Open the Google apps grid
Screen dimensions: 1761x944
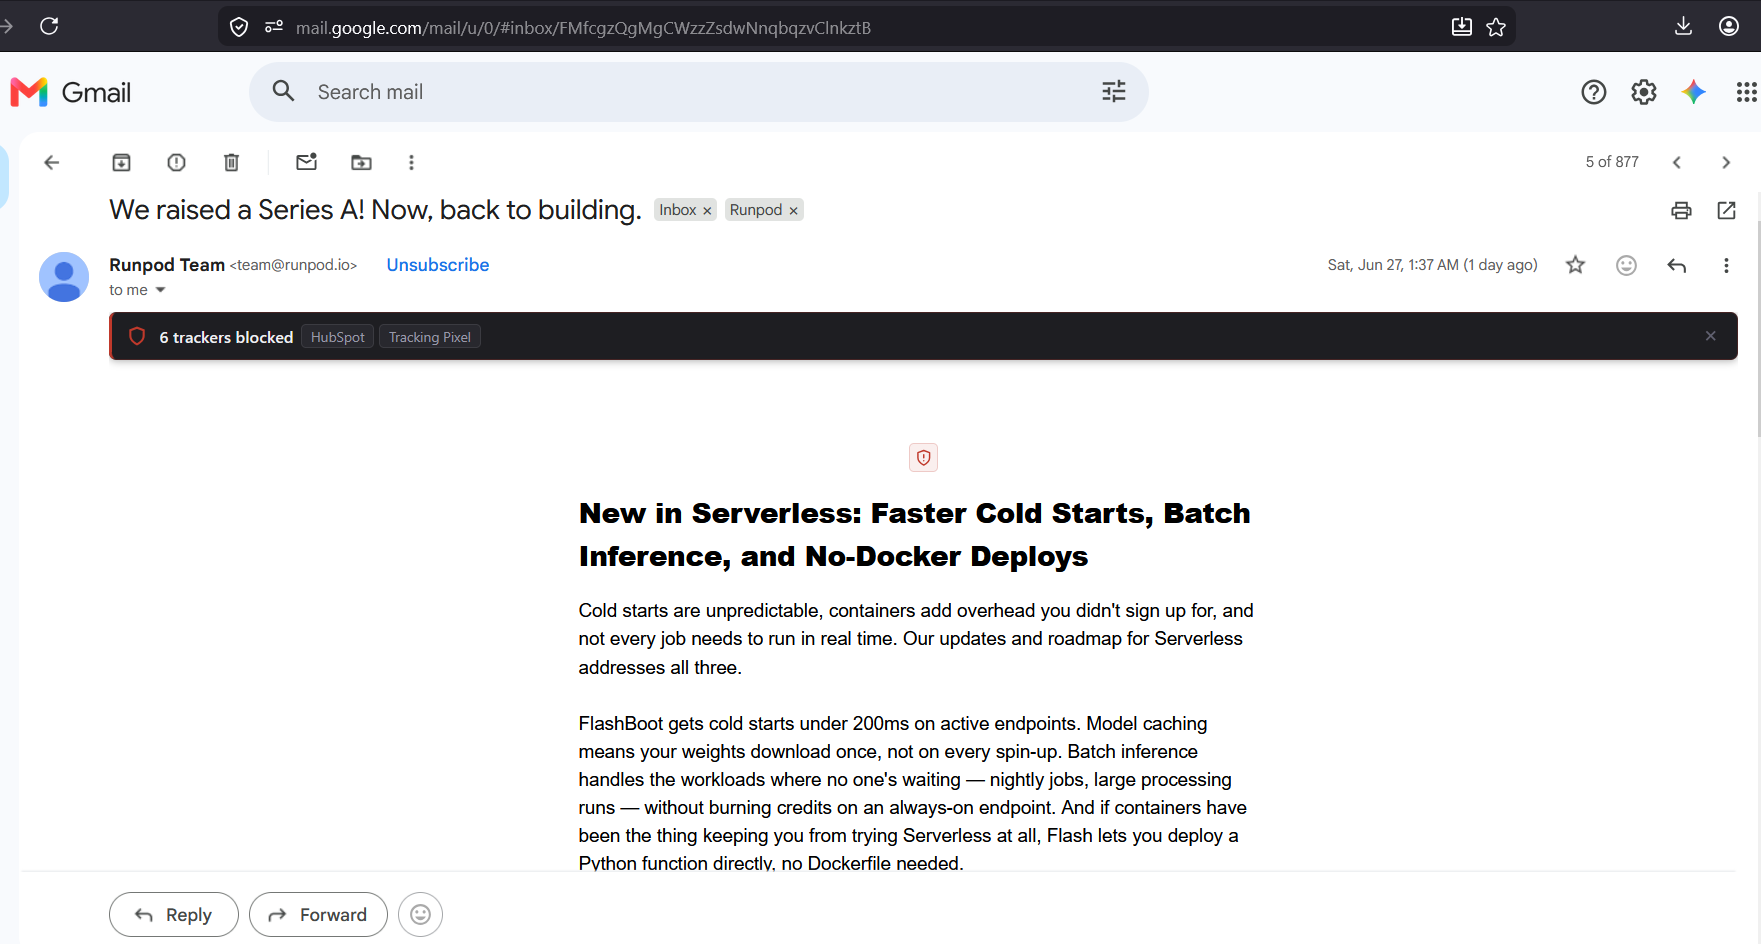tap(1746, 92)
